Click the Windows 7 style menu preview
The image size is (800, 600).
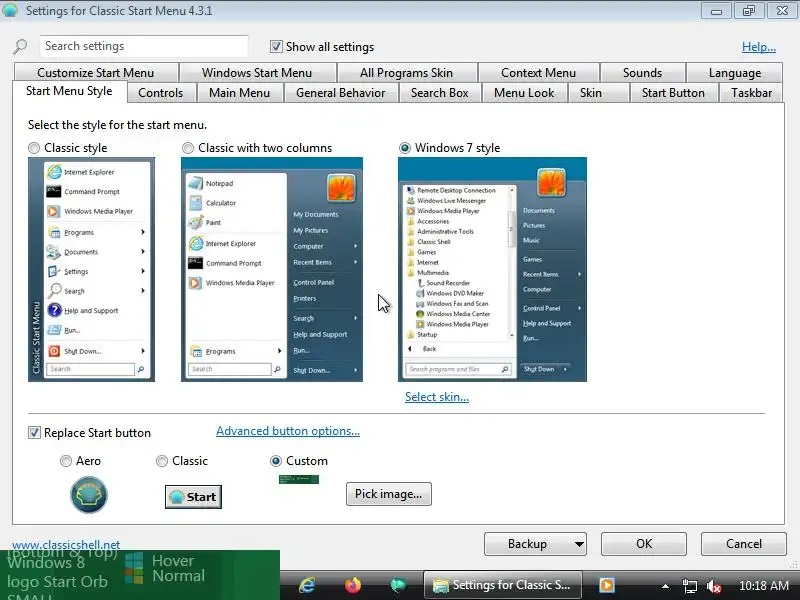tap(492, 269)
